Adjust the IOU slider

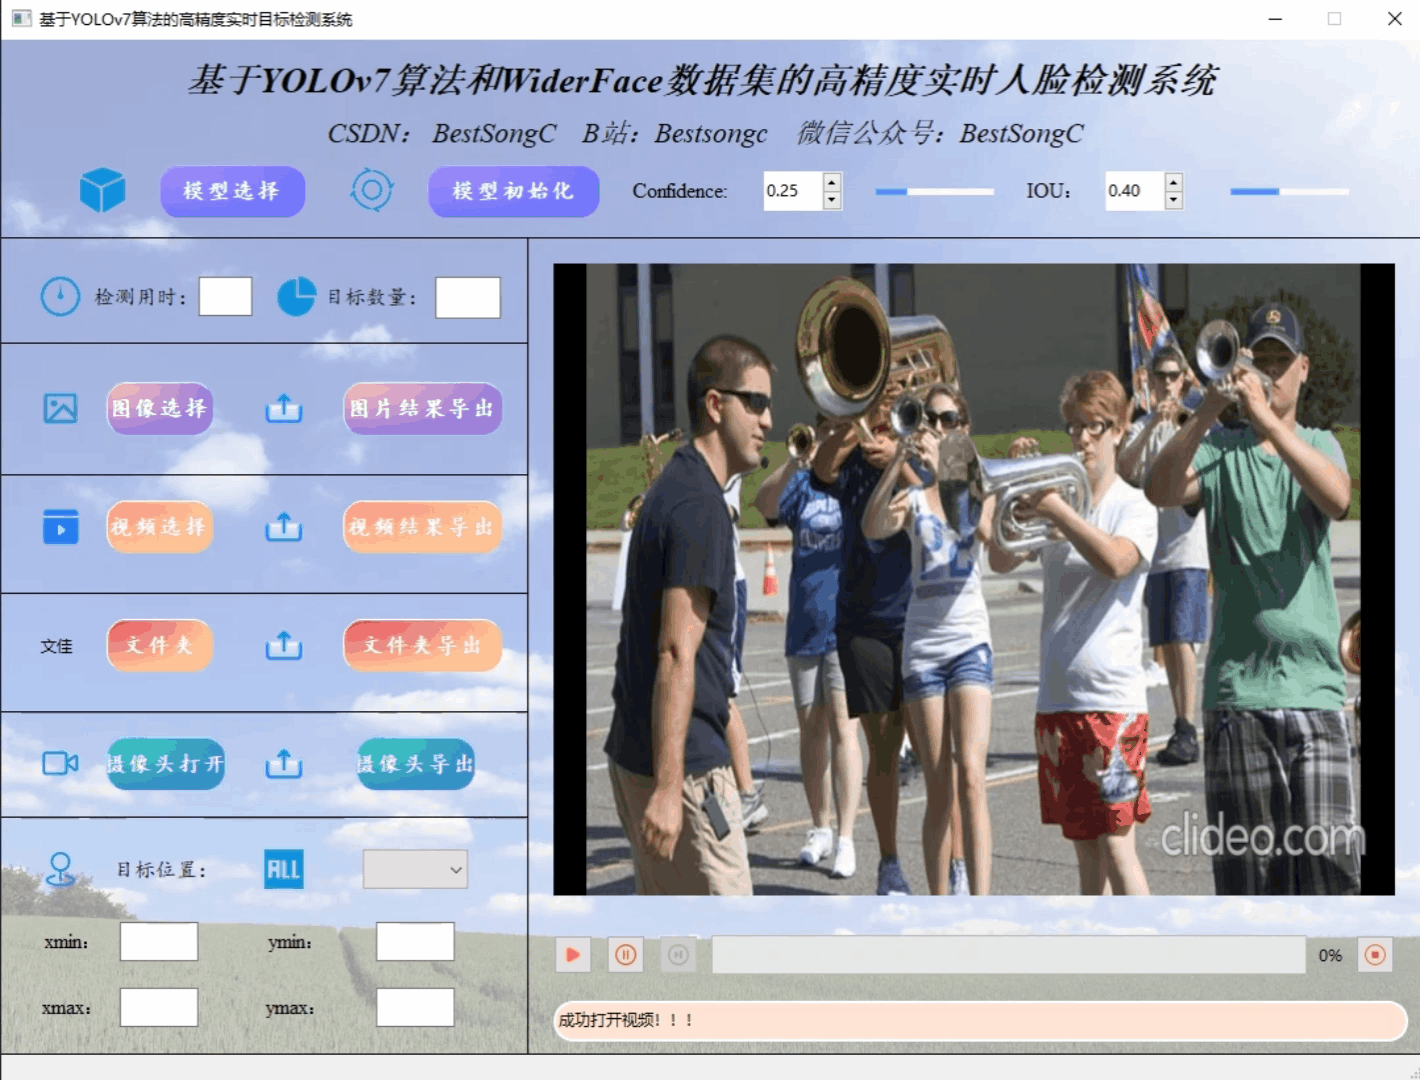pyautogui.click(x=1289, y=191)
